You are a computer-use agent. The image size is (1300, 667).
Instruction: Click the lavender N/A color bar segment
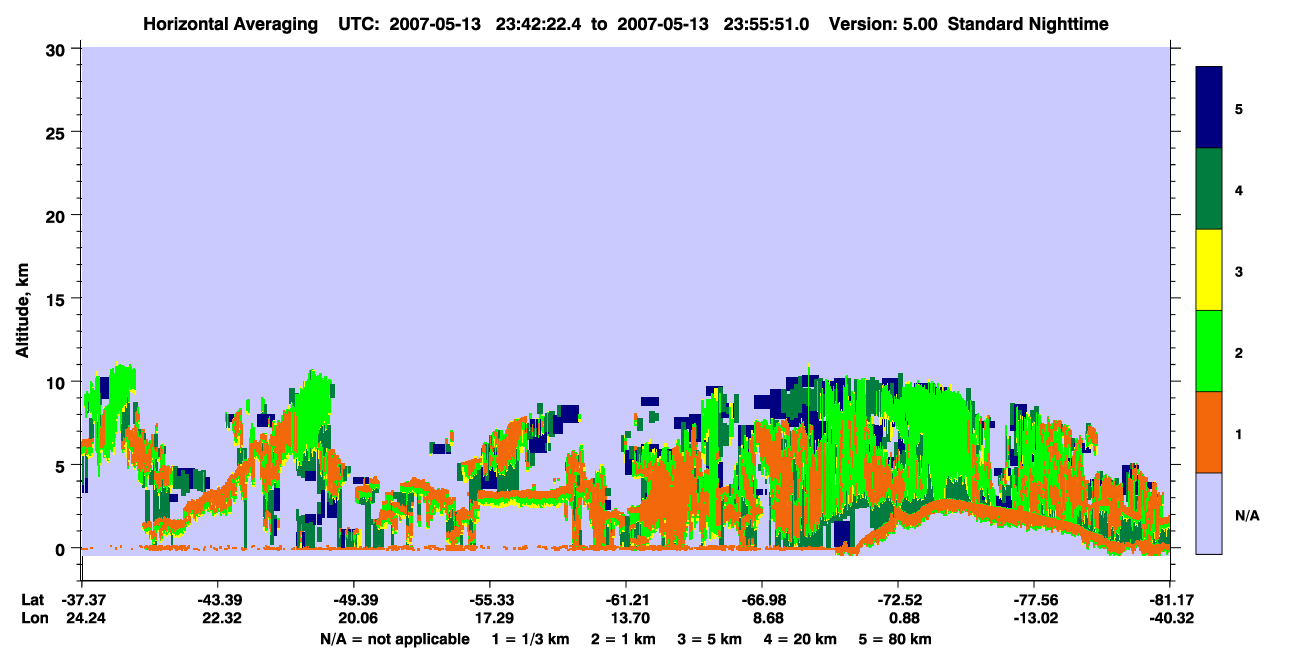[x=1209, y=513]
